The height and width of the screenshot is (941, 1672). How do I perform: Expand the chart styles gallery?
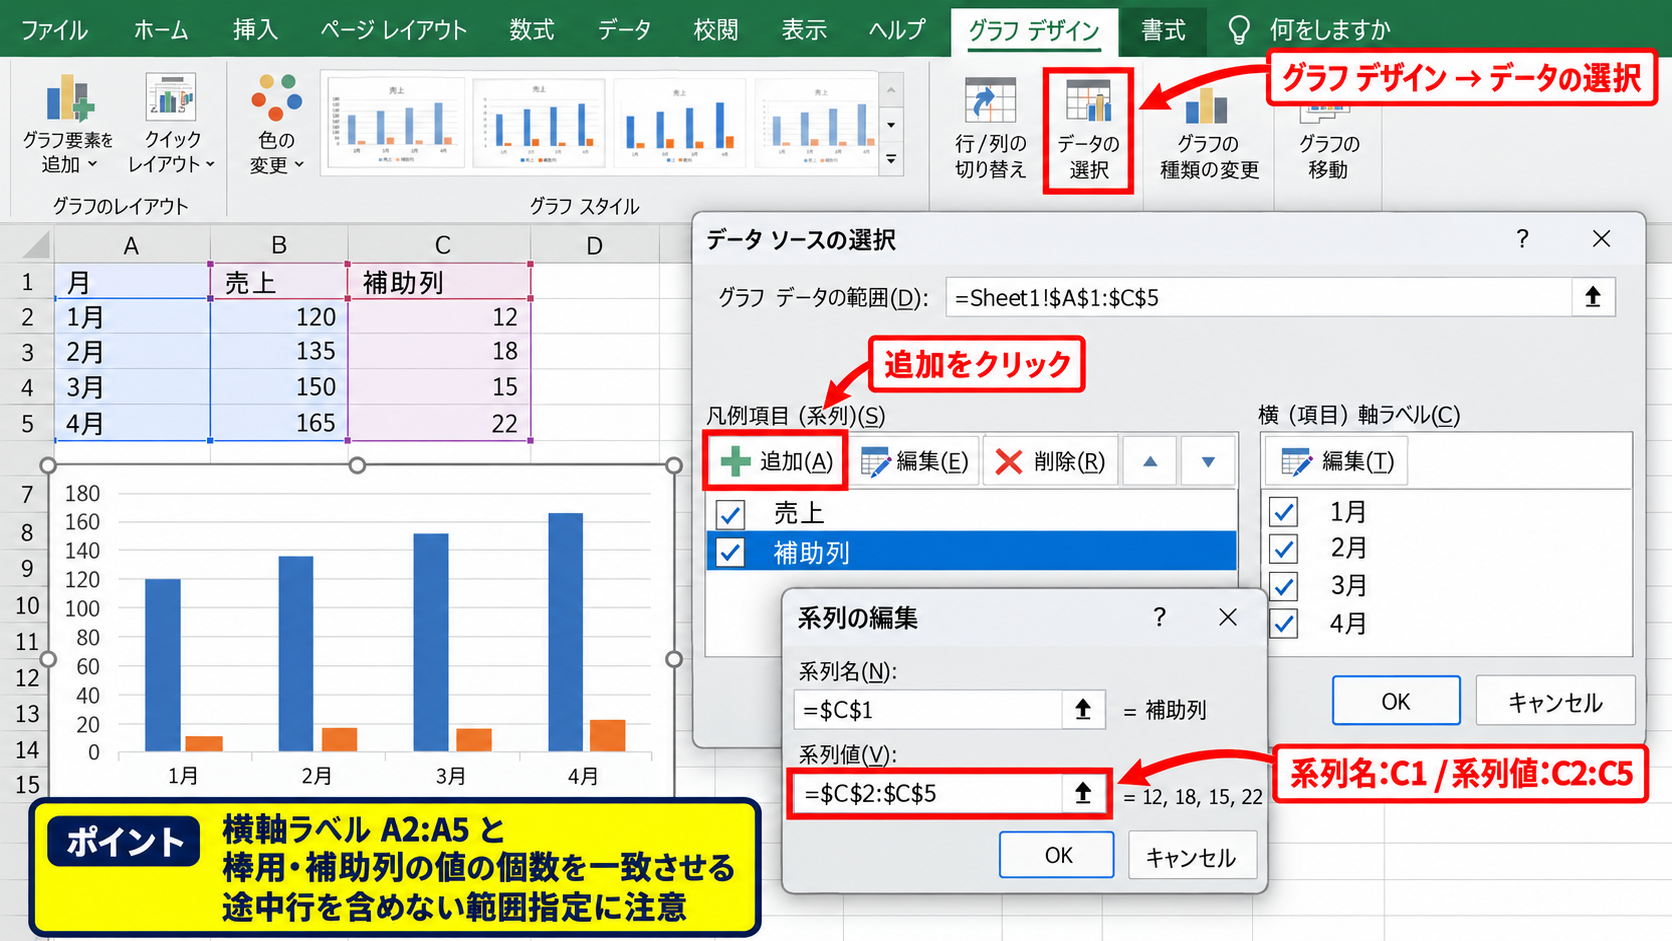click(891, 160)
